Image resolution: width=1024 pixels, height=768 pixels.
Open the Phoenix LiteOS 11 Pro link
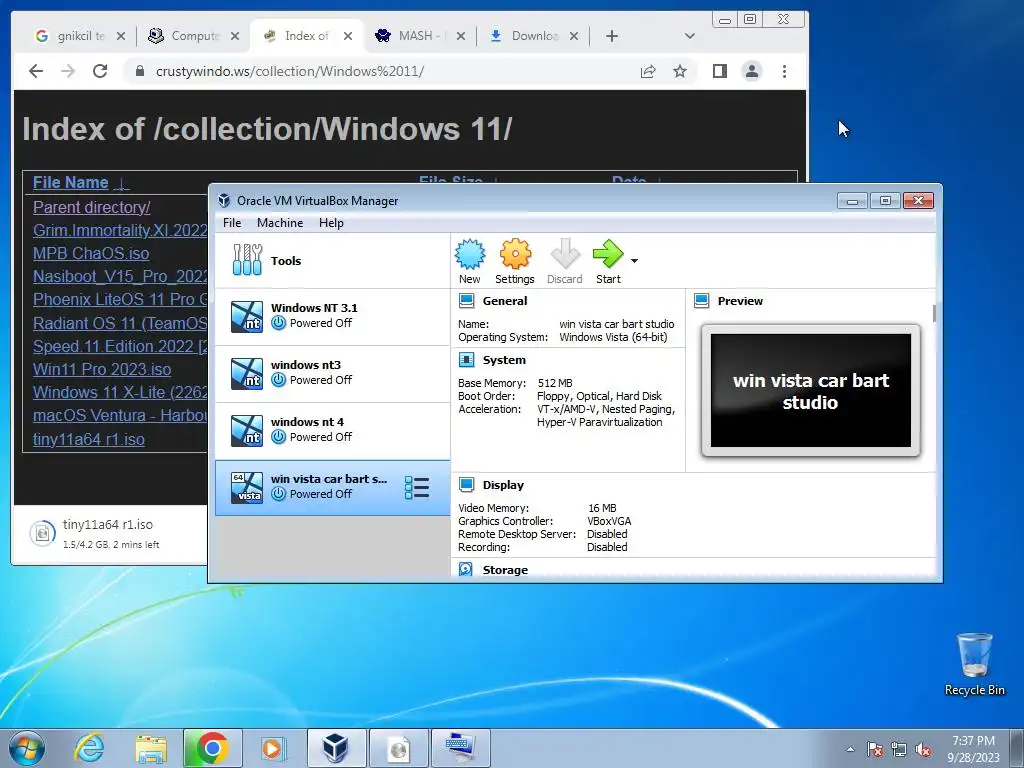click(x=120, y=299)
